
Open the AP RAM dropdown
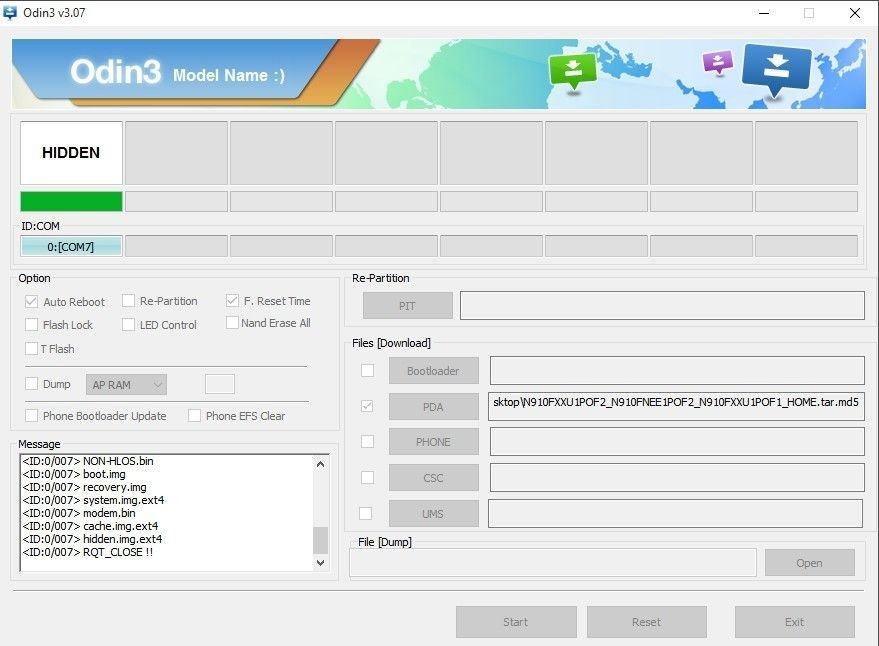[126, 385]
